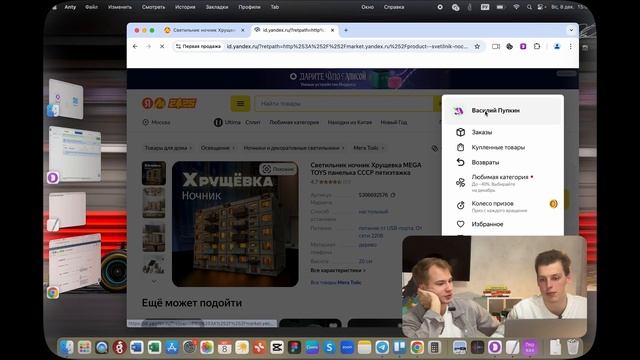Select the second product thumbnail

154,203
